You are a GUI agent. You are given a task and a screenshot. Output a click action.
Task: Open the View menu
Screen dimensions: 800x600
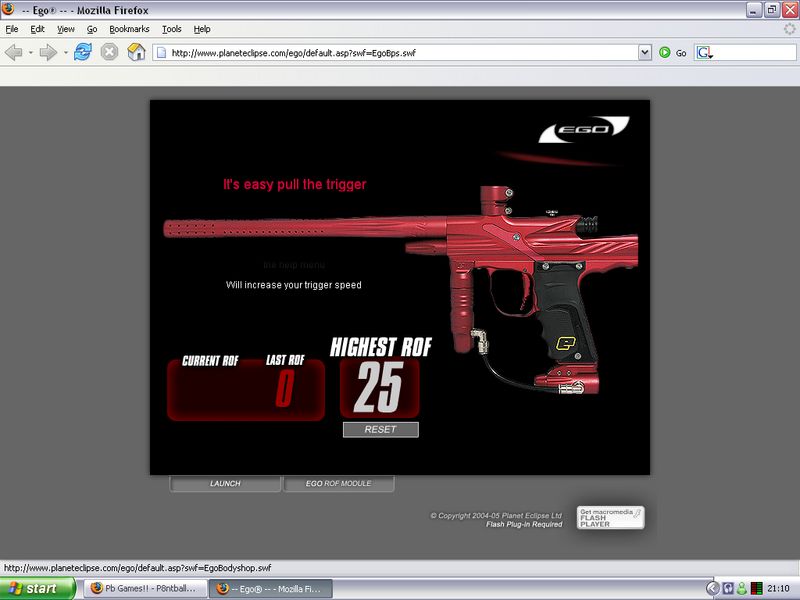coord(66,29)
